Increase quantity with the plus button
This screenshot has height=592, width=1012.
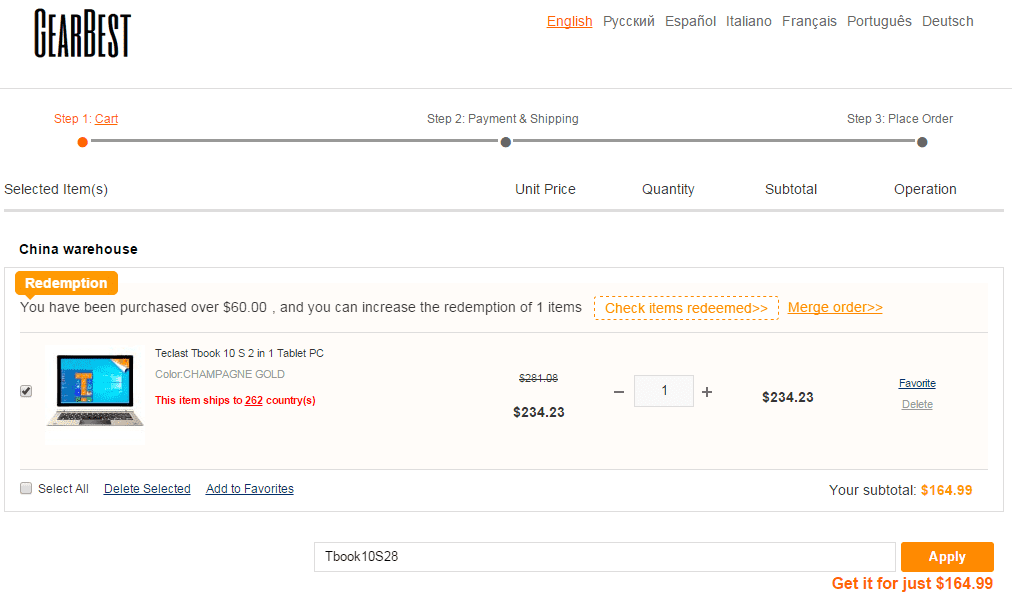pos(707,392)
